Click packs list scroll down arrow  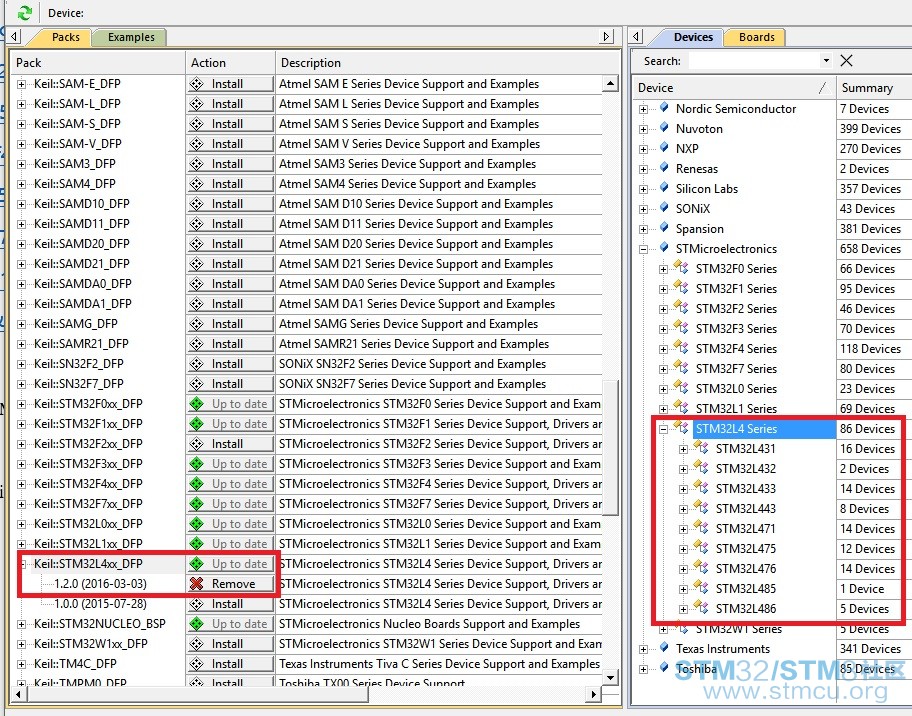pyautogui.click(x=610, y=677)
